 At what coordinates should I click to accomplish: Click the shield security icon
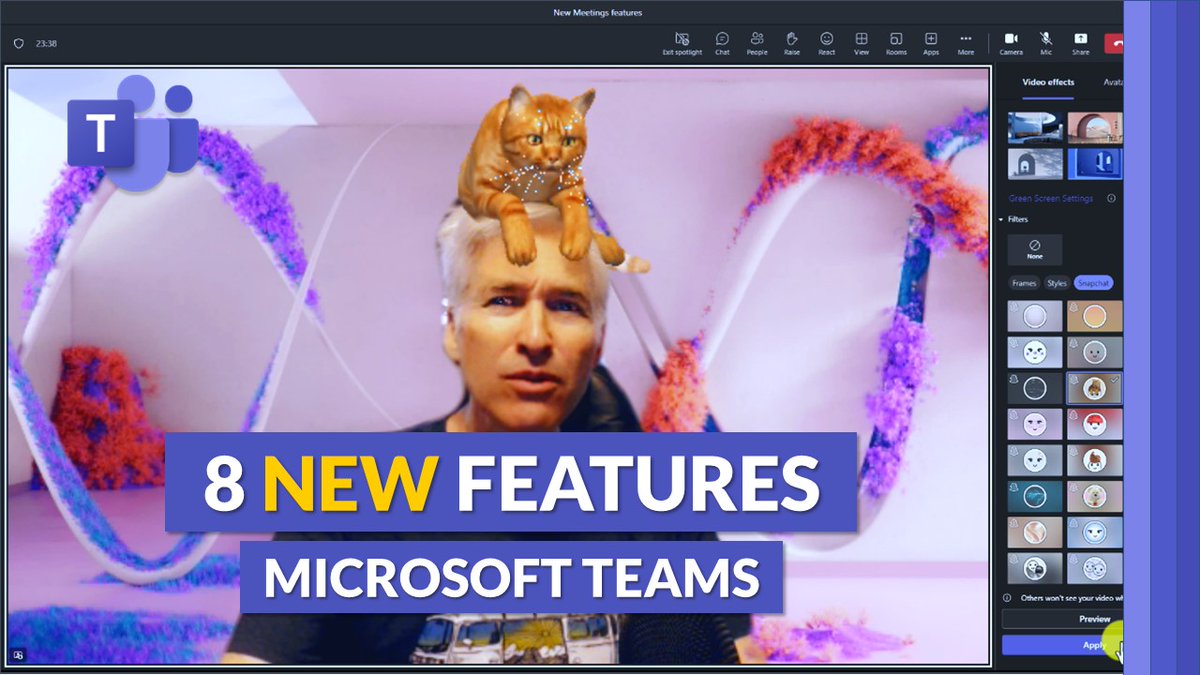[x=18, y=44]
